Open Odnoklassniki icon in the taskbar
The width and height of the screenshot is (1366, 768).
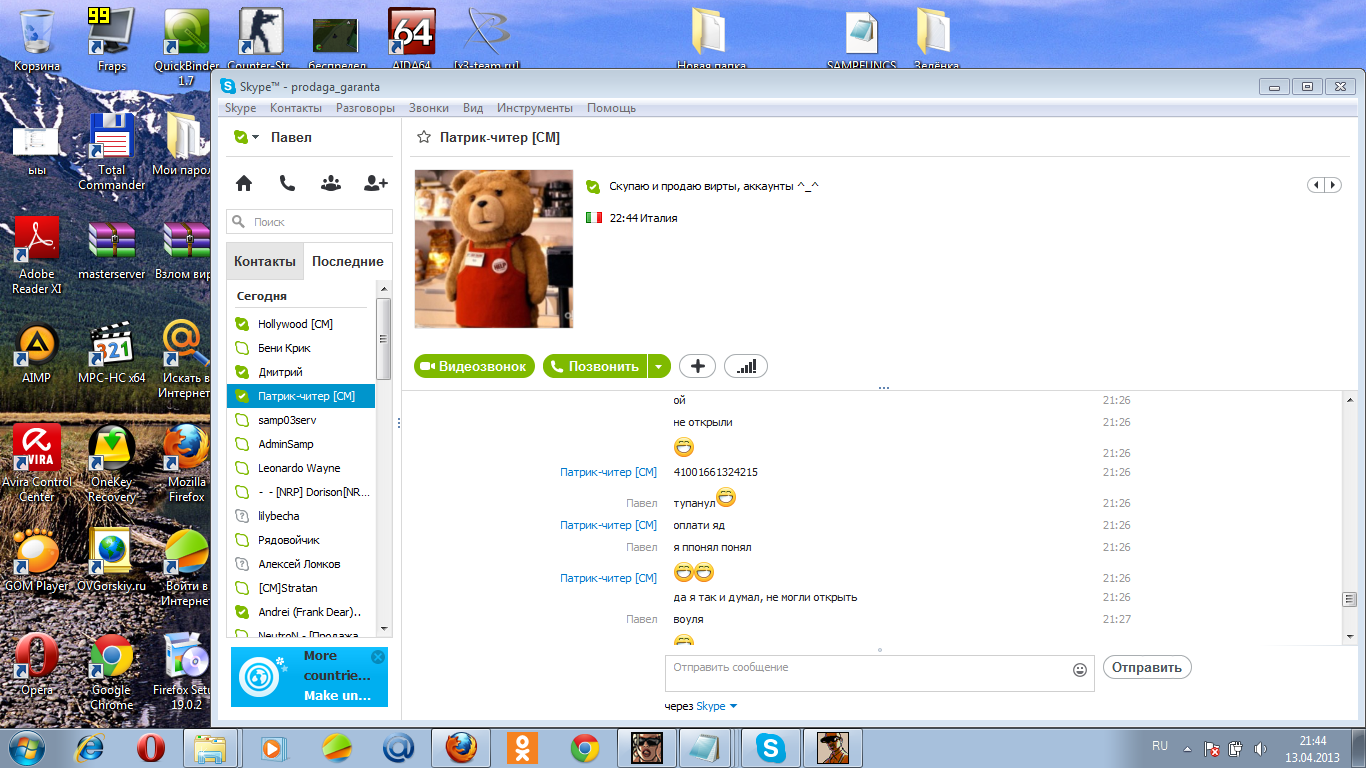coord(522,747)
